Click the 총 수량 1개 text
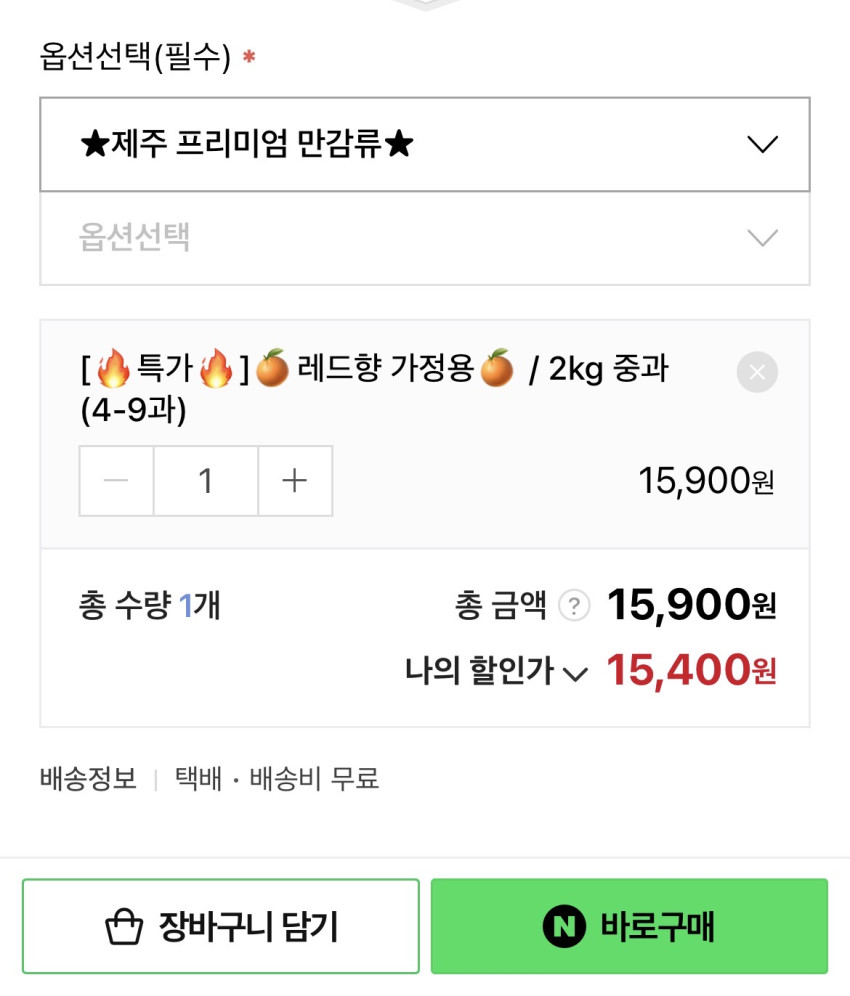The width and height of the screenshot is (850, 996). tap(149, 605)
